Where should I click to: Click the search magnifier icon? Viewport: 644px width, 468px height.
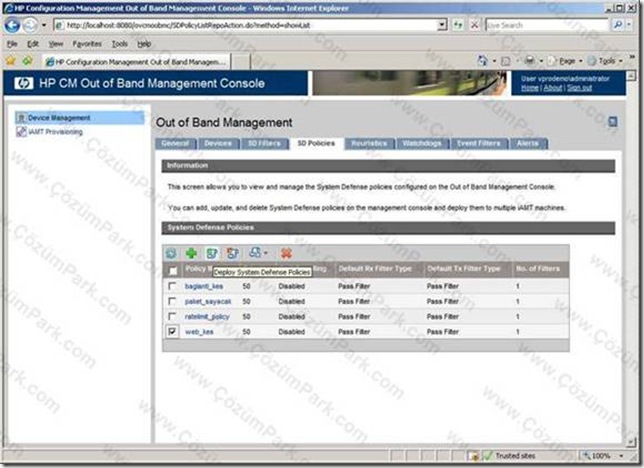click(617, 25)
